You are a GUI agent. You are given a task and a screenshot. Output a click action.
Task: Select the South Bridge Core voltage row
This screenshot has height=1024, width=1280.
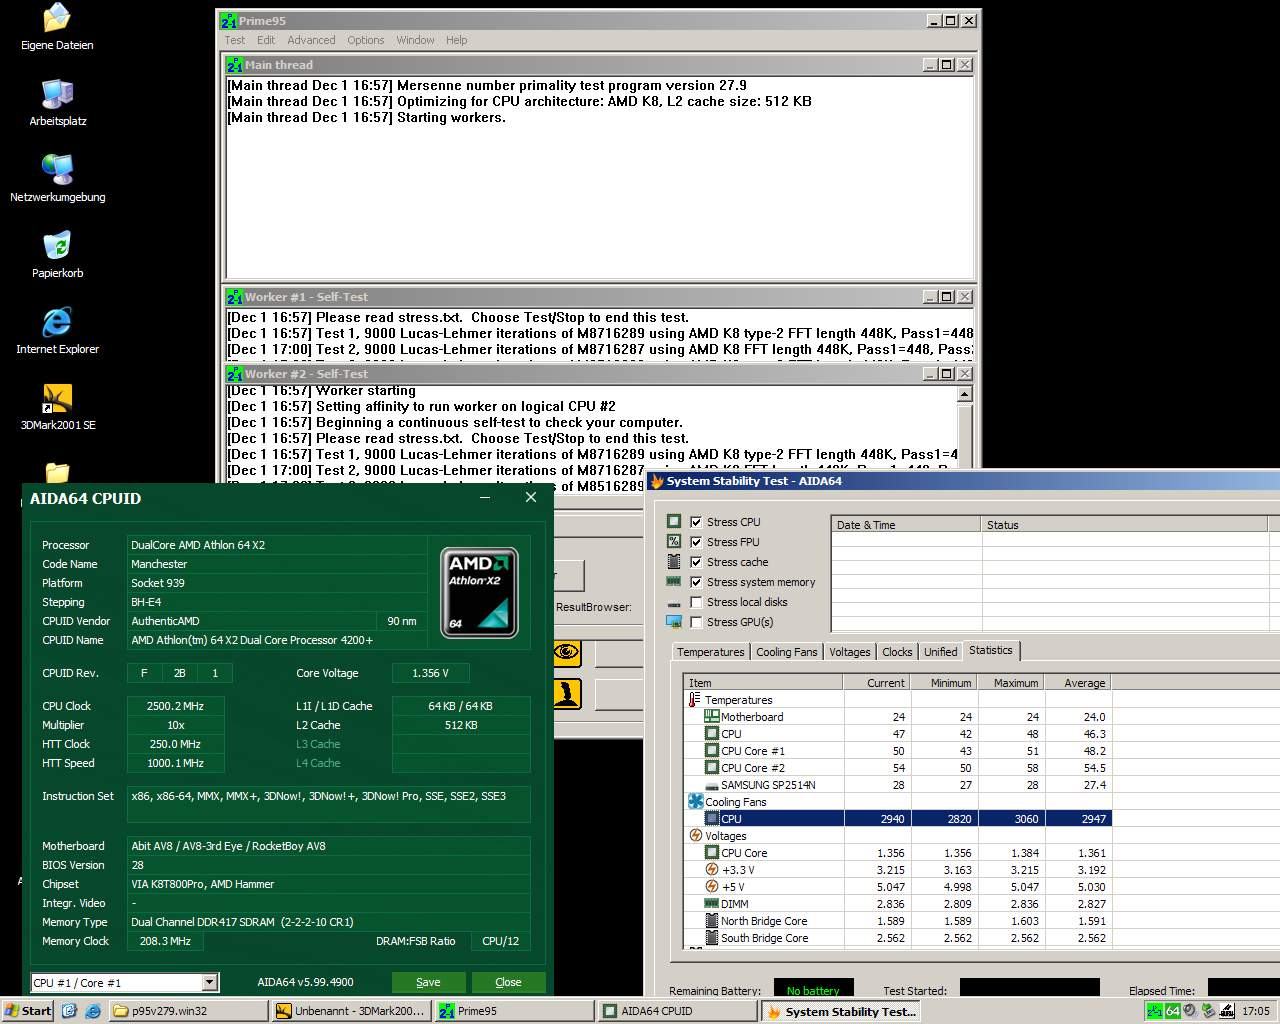click(x=897, y=938)
